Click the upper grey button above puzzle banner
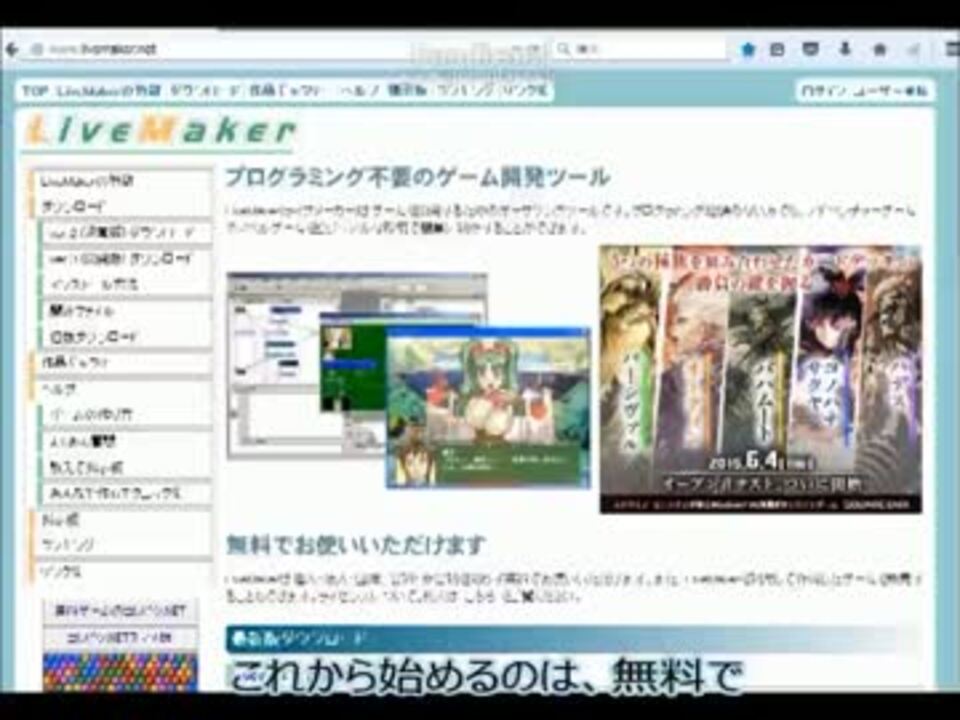The width and height of the screenshot is (960, 720). tap(121, 611)
